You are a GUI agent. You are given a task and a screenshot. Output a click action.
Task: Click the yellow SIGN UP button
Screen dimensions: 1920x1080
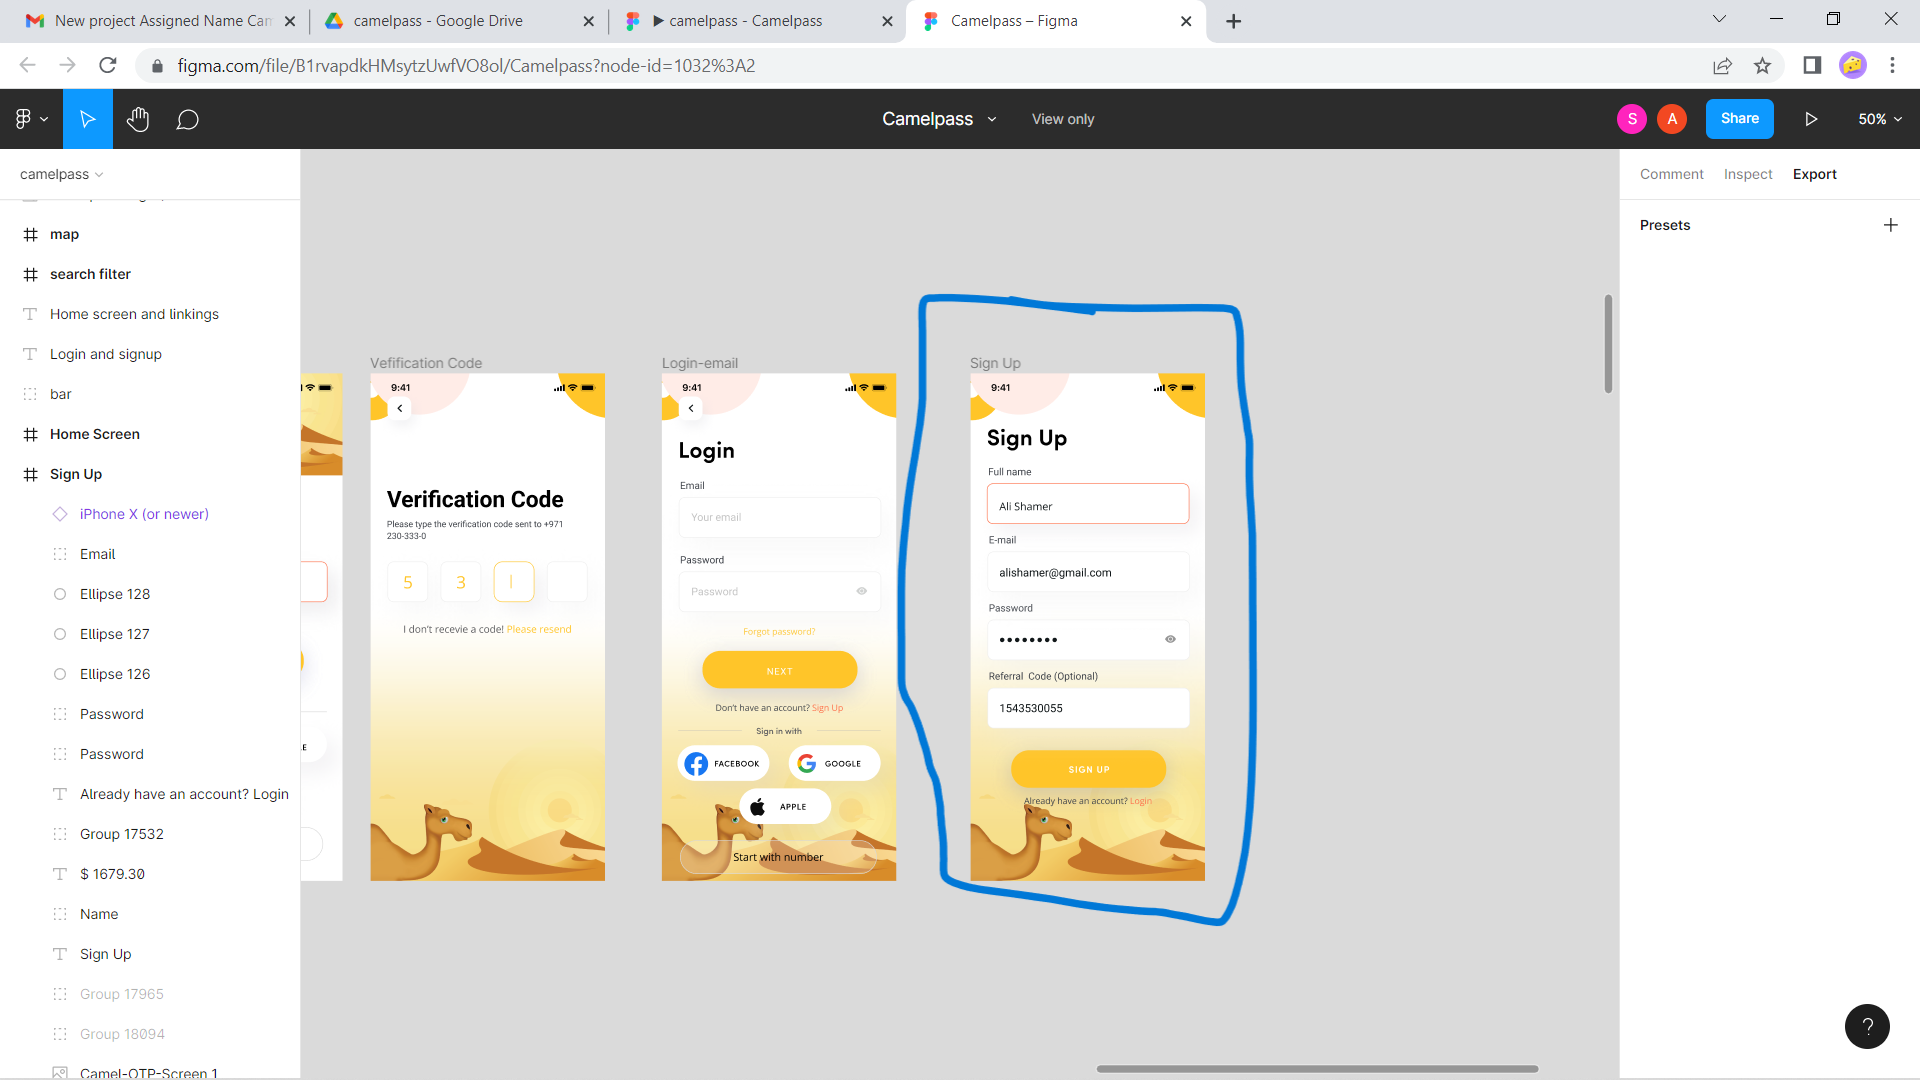1088,769
